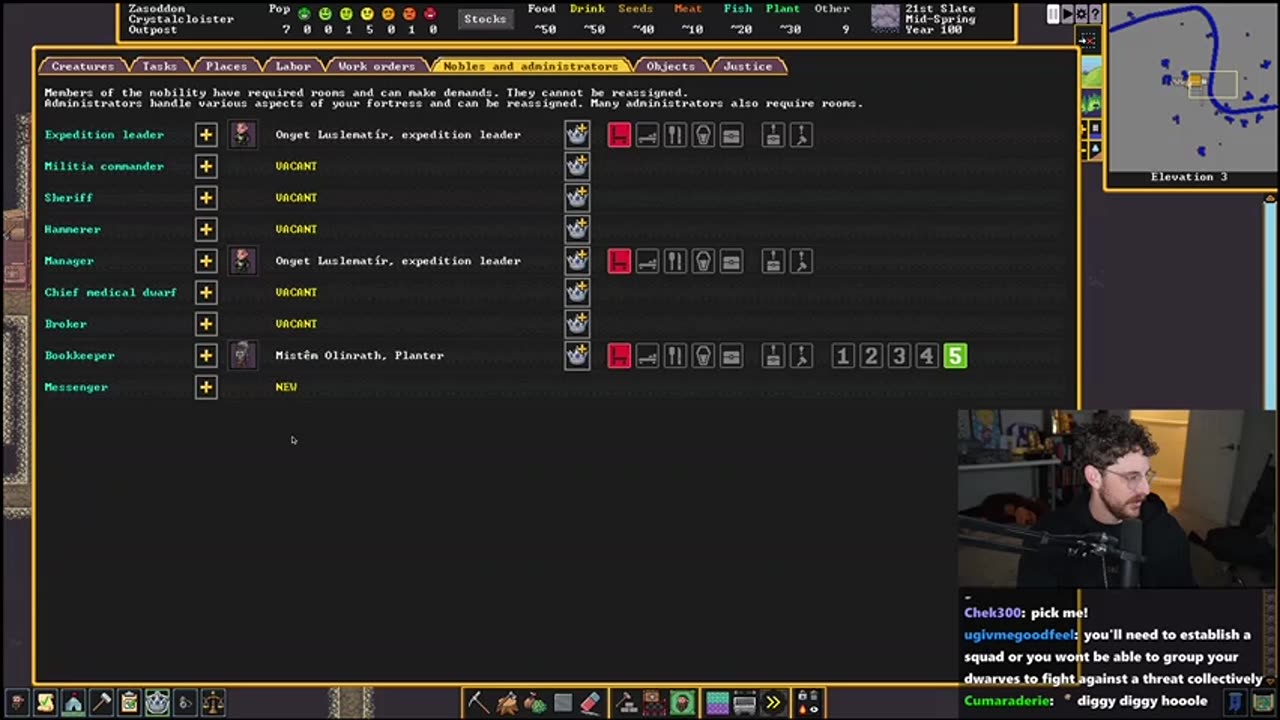Click red office chair icon for Expedition leader
The width and height of the screenshot is (1280, 720).
619,135
